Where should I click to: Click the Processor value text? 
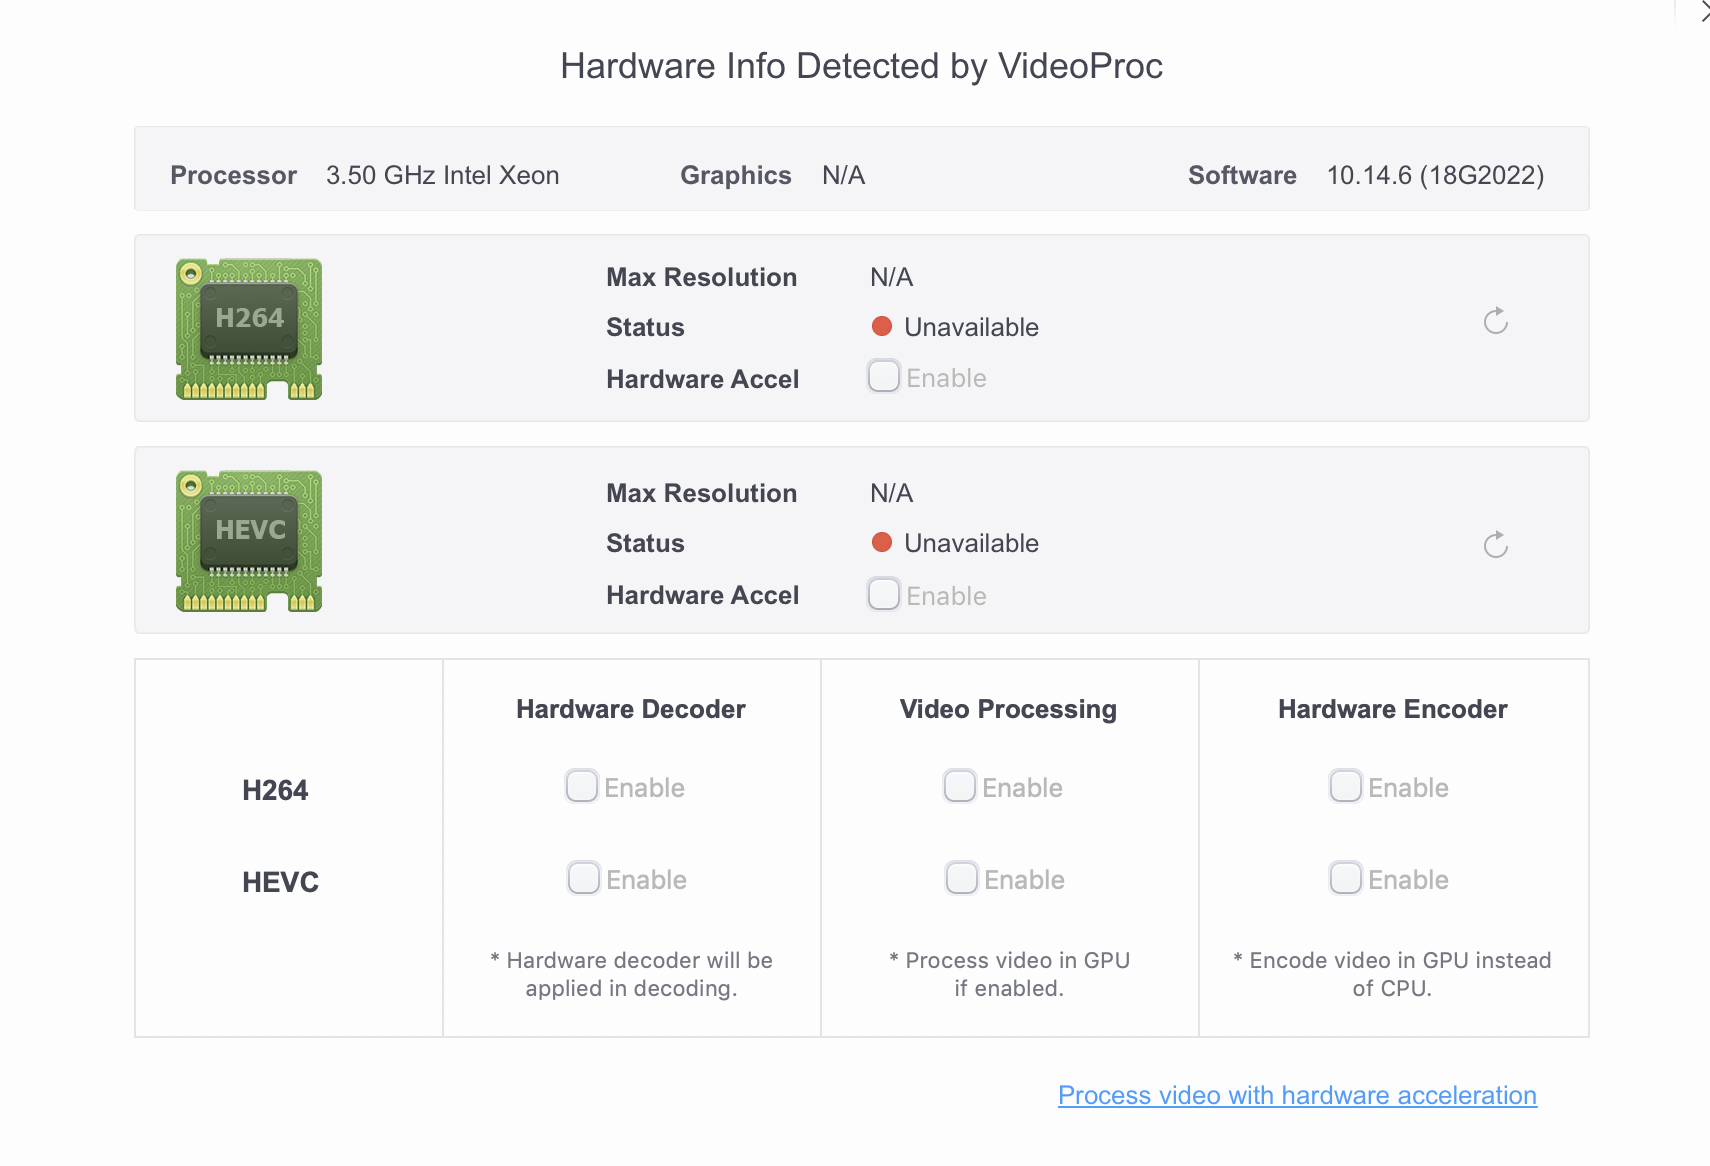(x=442, y=175)
